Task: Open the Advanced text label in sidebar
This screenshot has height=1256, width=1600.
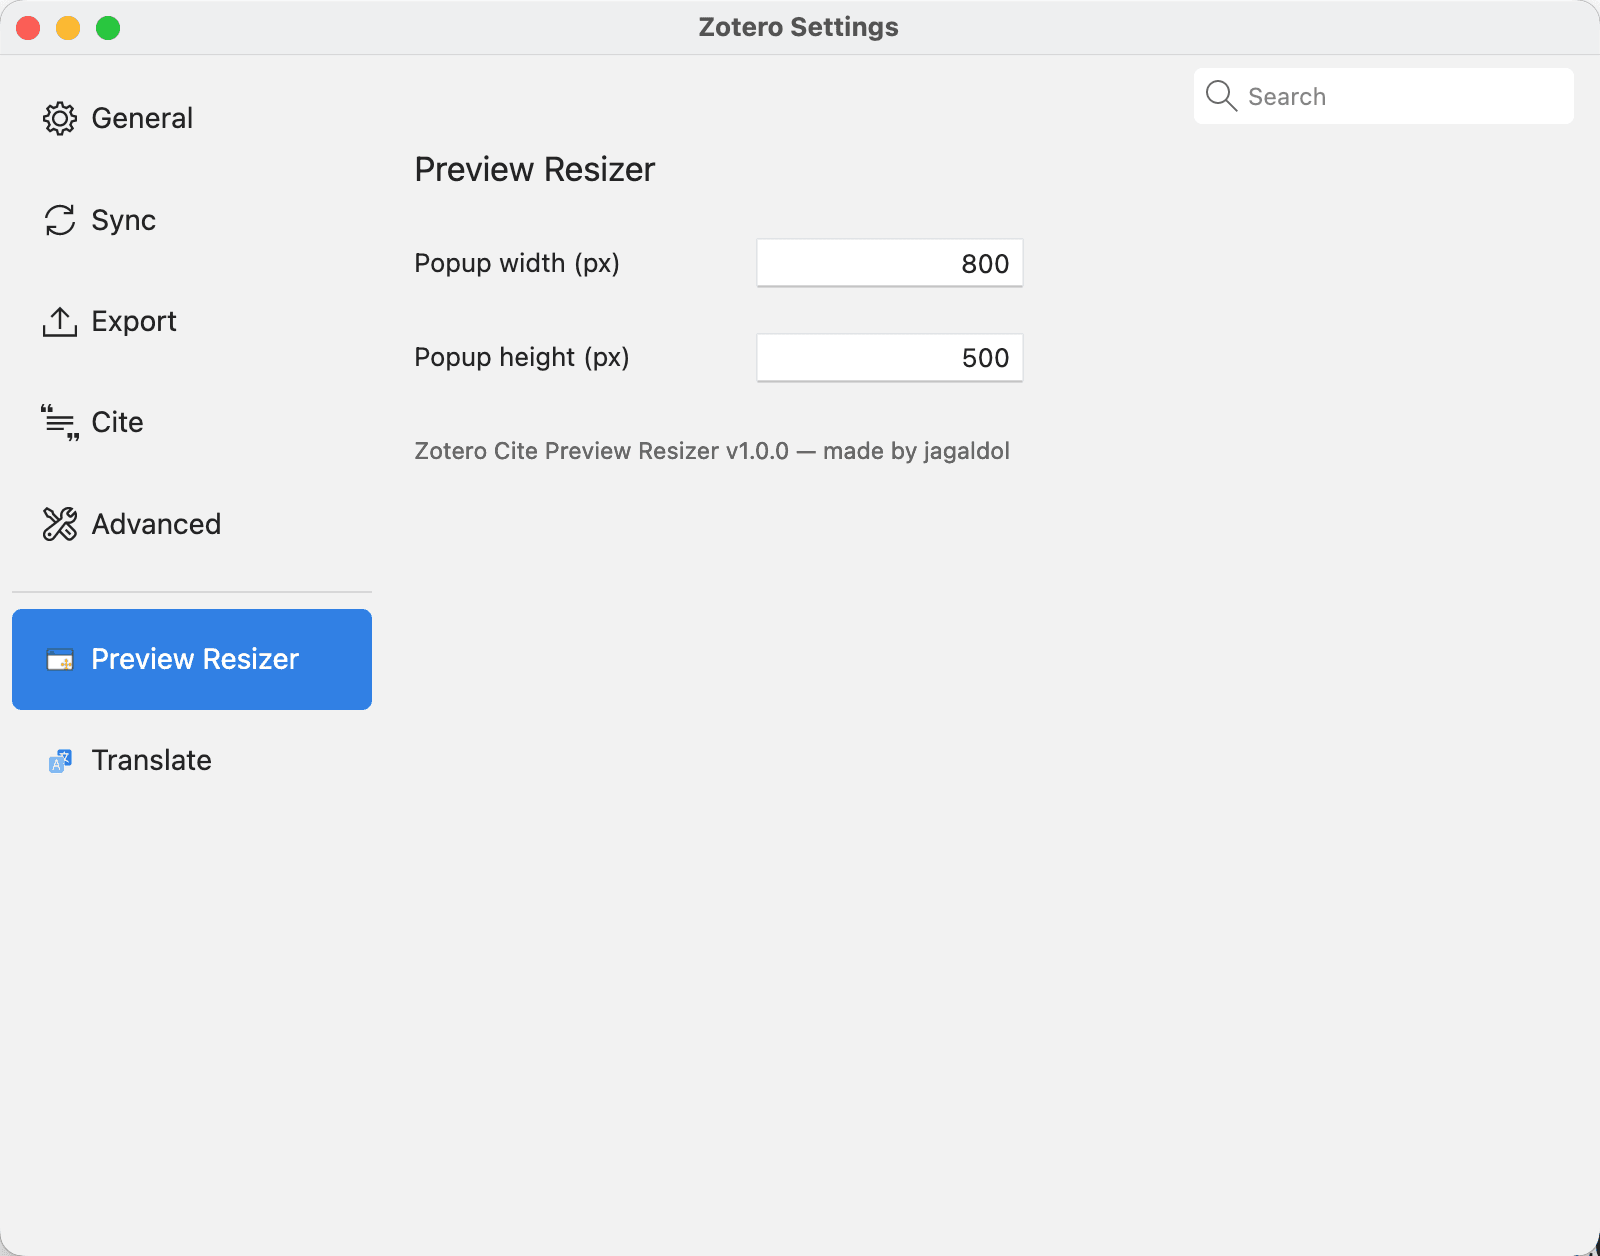Action: [156, 524]
